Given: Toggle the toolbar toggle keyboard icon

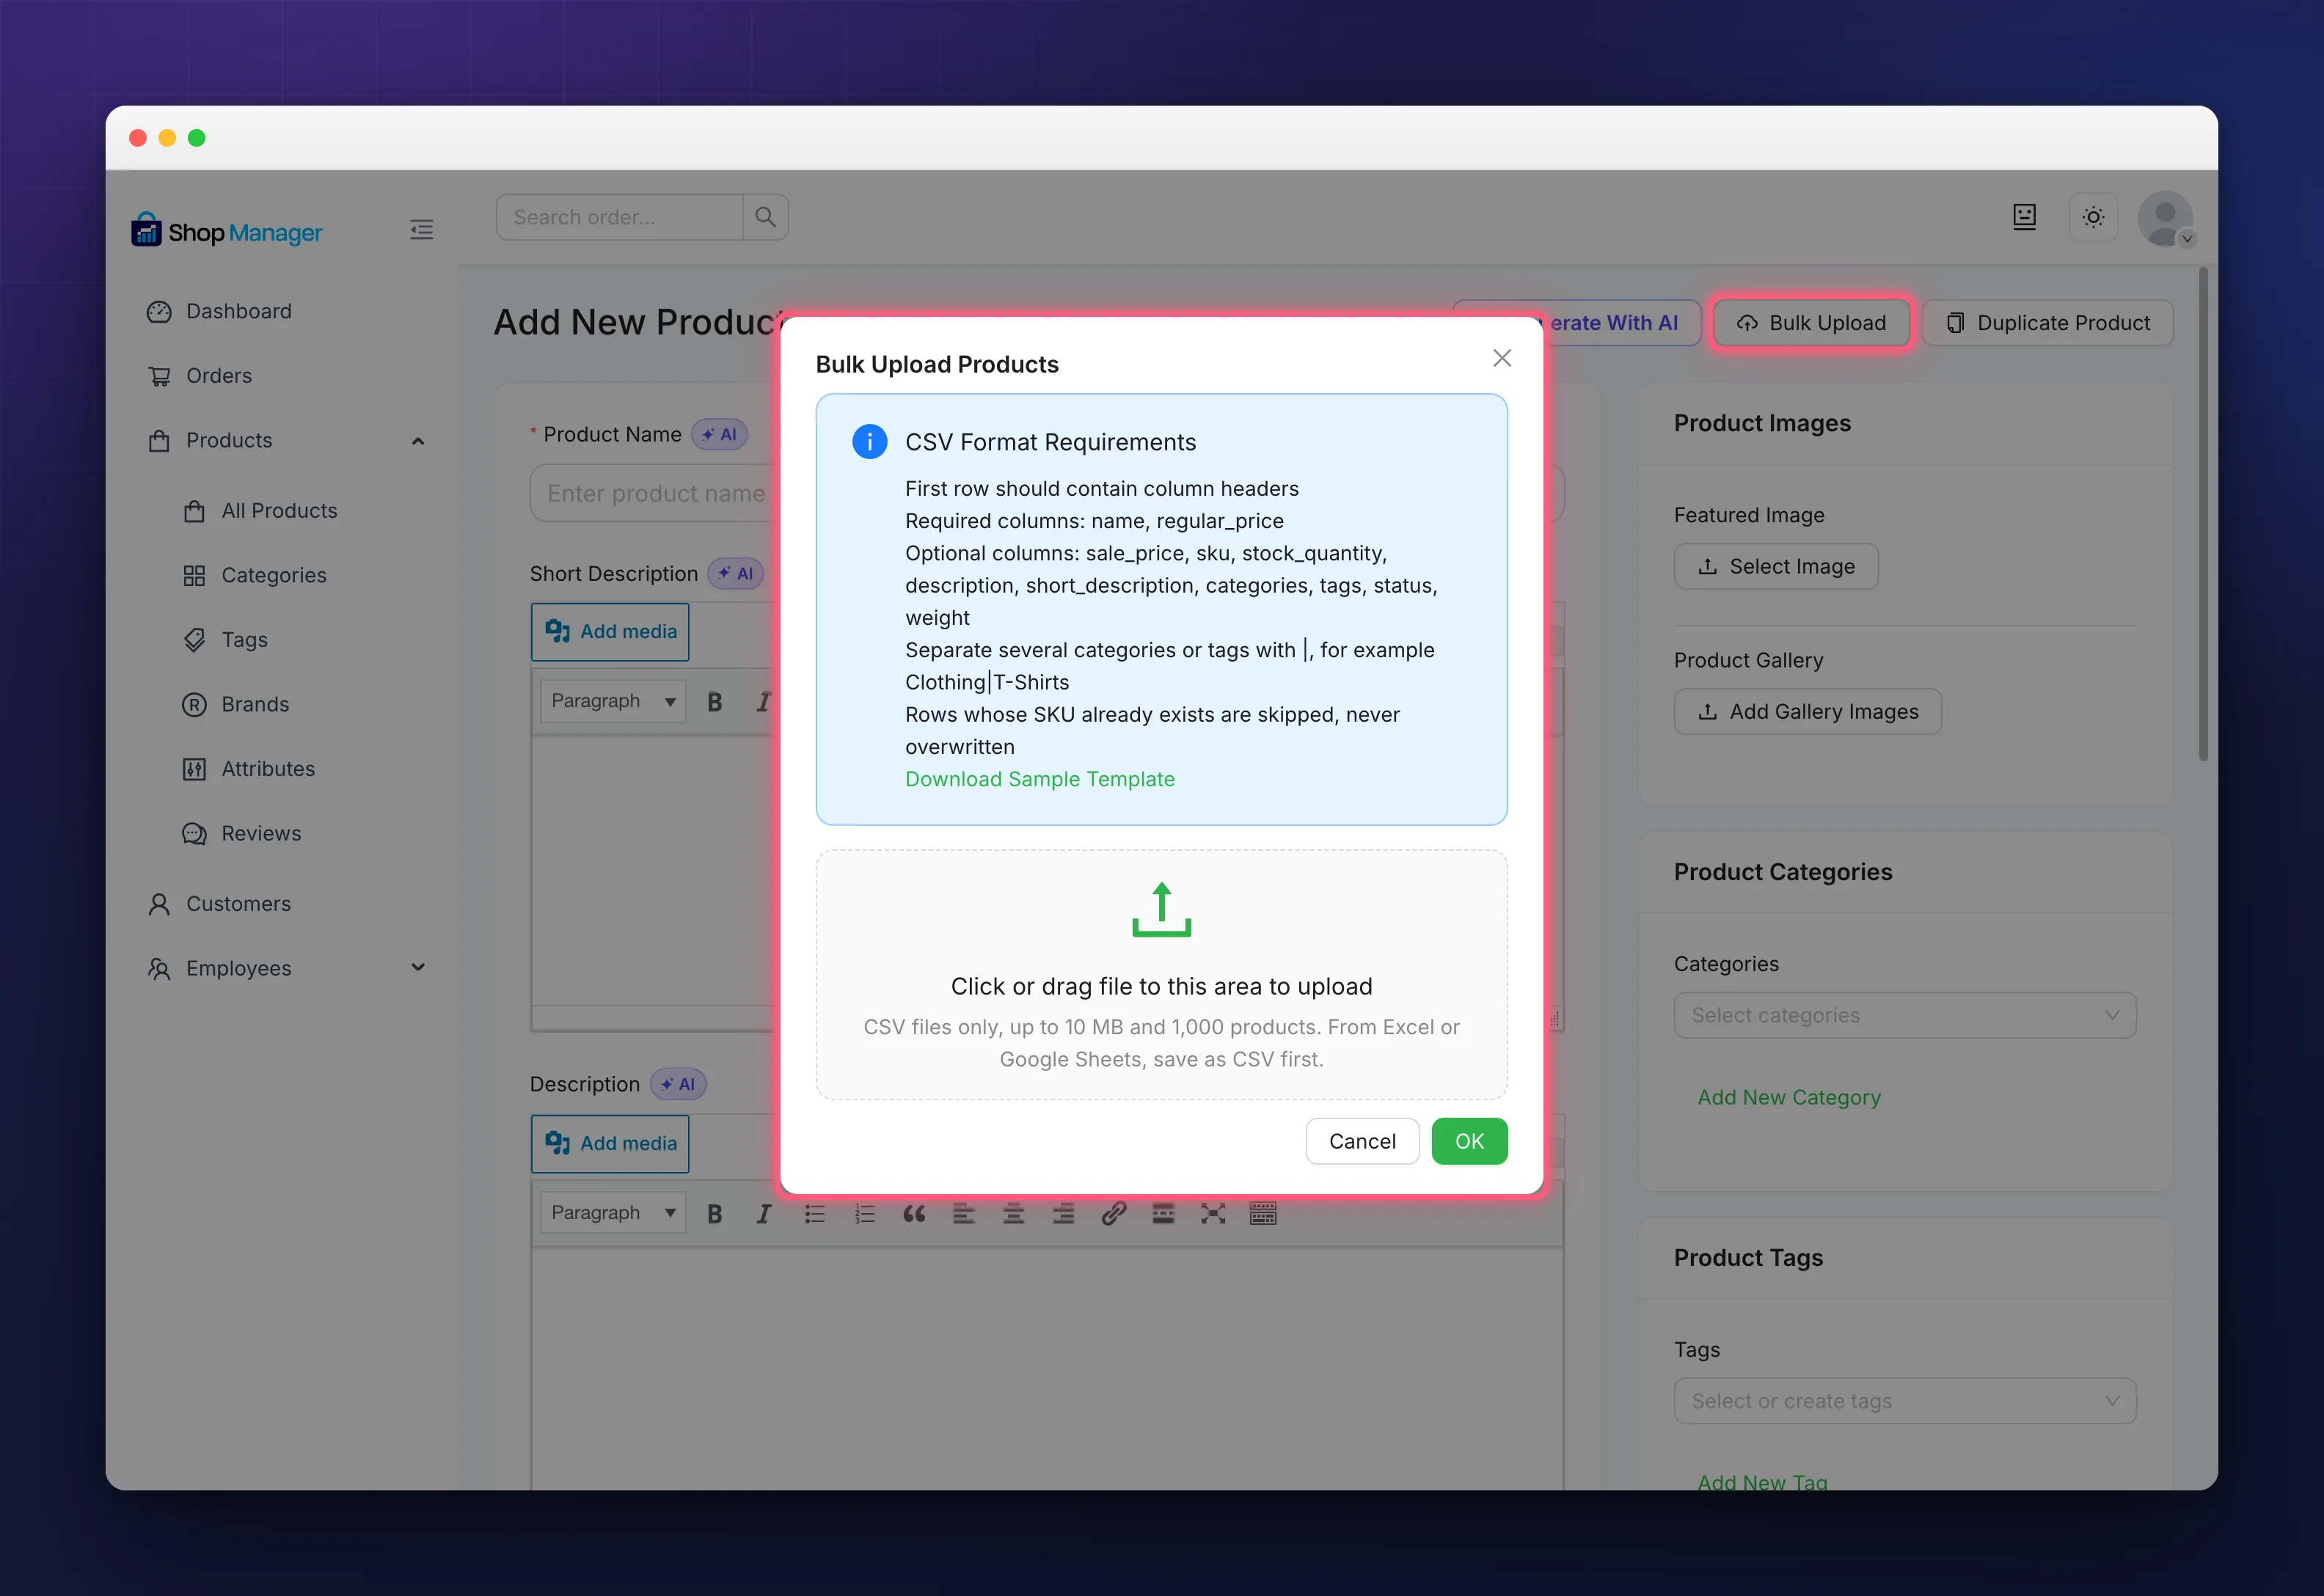Looking at the screenshot, I should tap(1263, 1213).
